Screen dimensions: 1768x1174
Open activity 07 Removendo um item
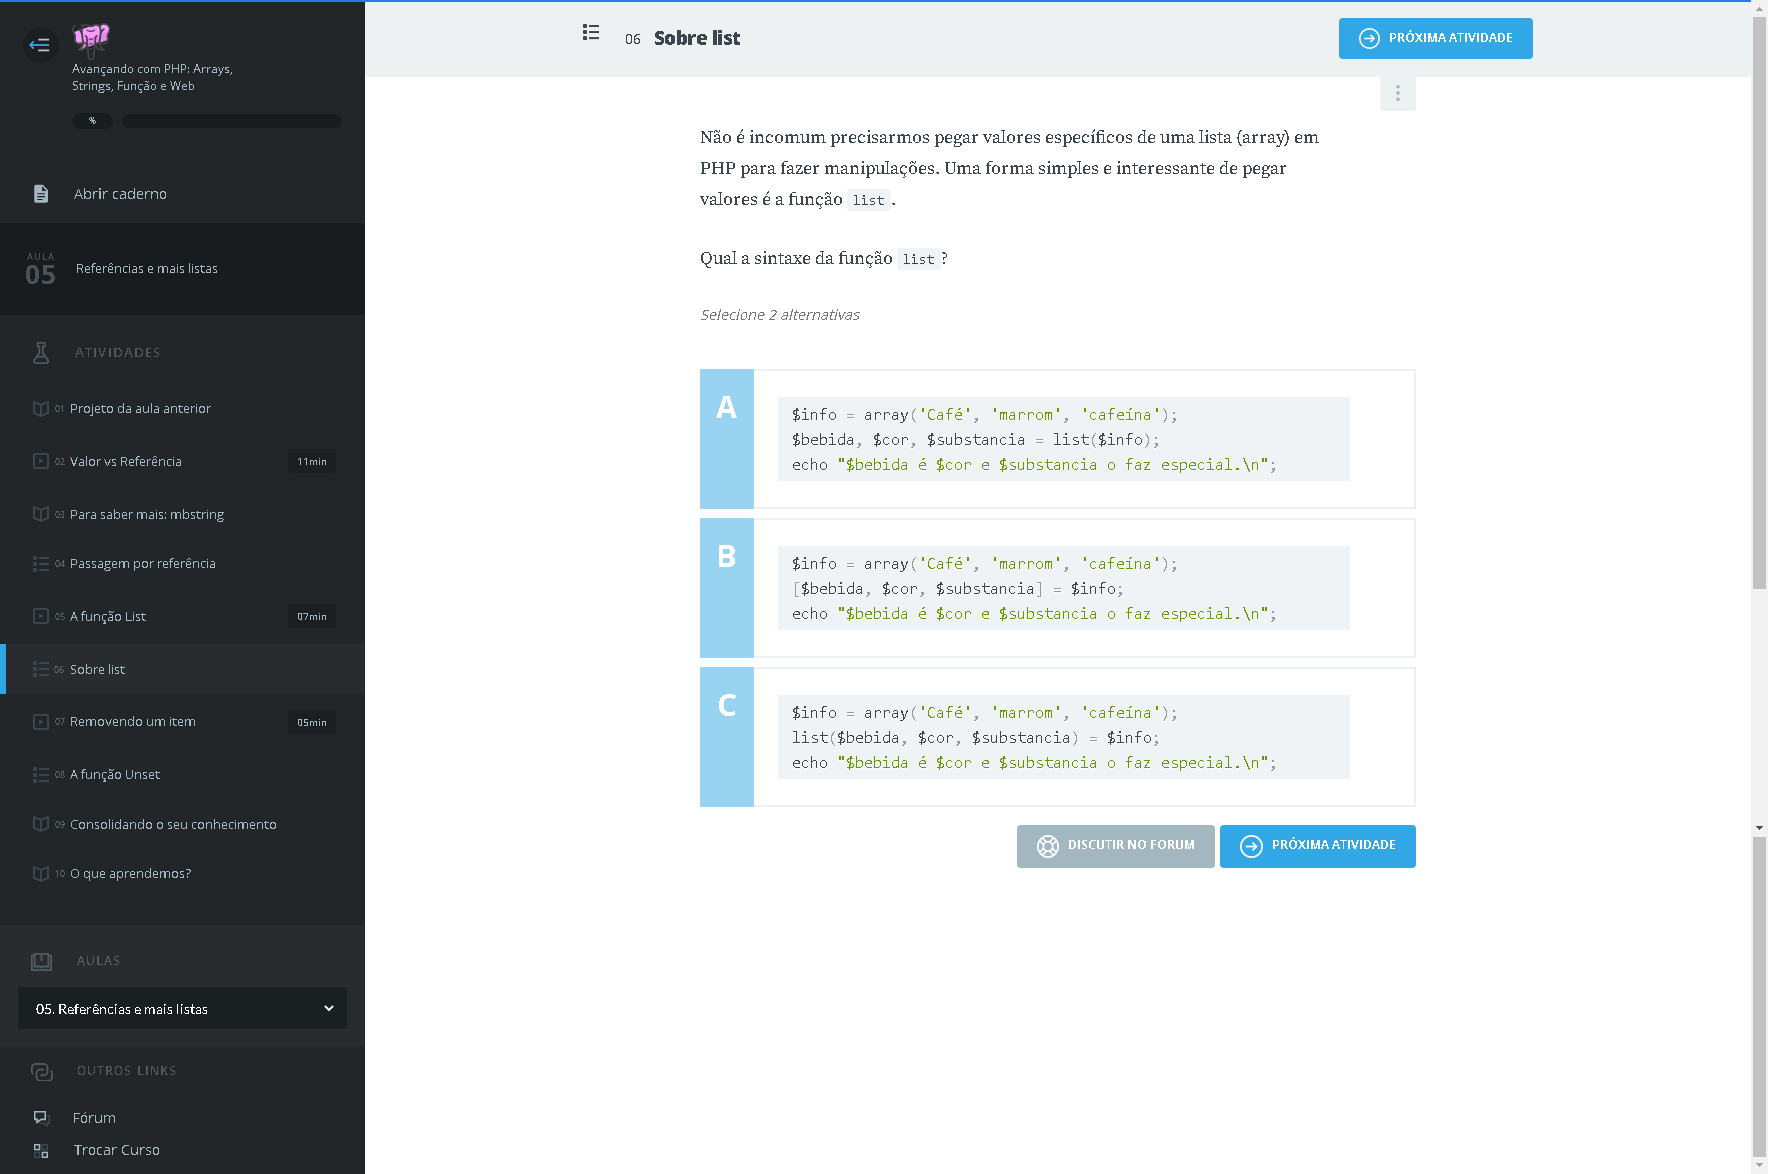(x=133, y=722)
